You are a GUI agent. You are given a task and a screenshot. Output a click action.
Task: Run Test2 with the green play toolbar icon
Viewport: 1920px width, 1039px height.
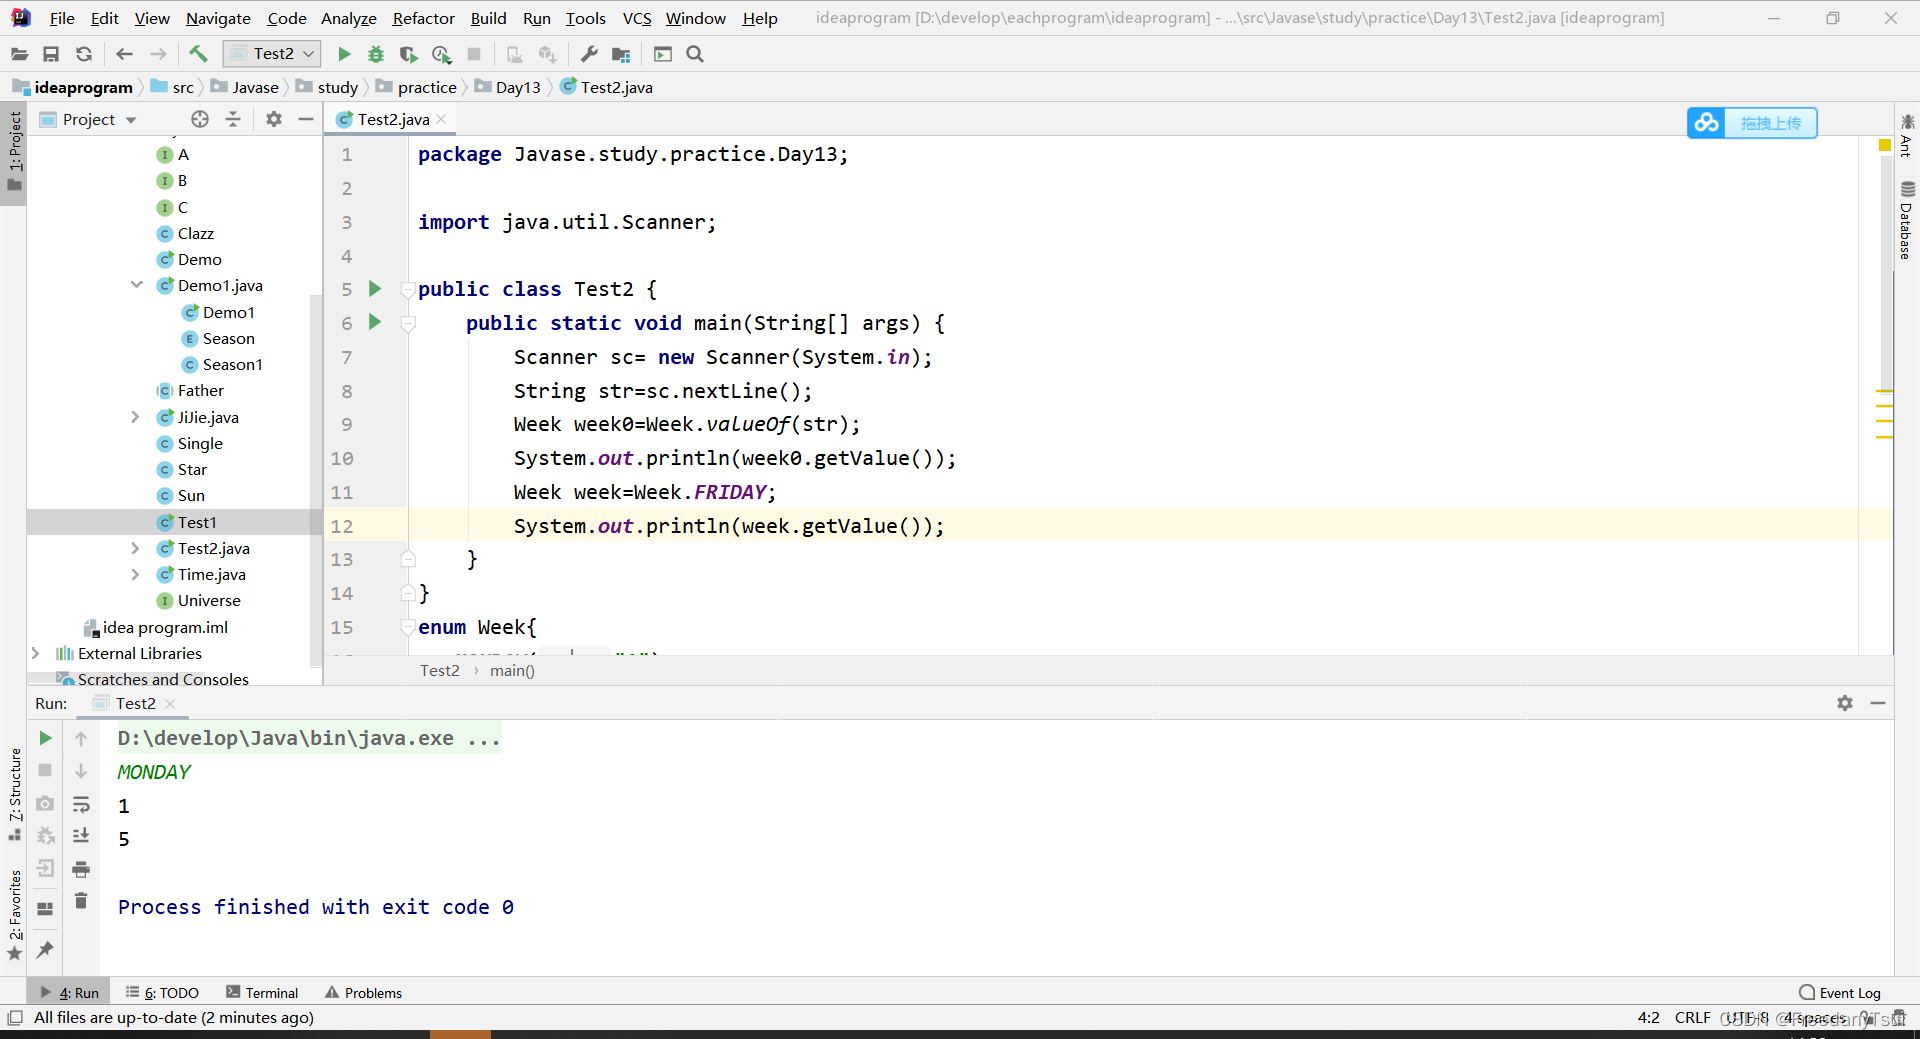(x=344, y=54)
